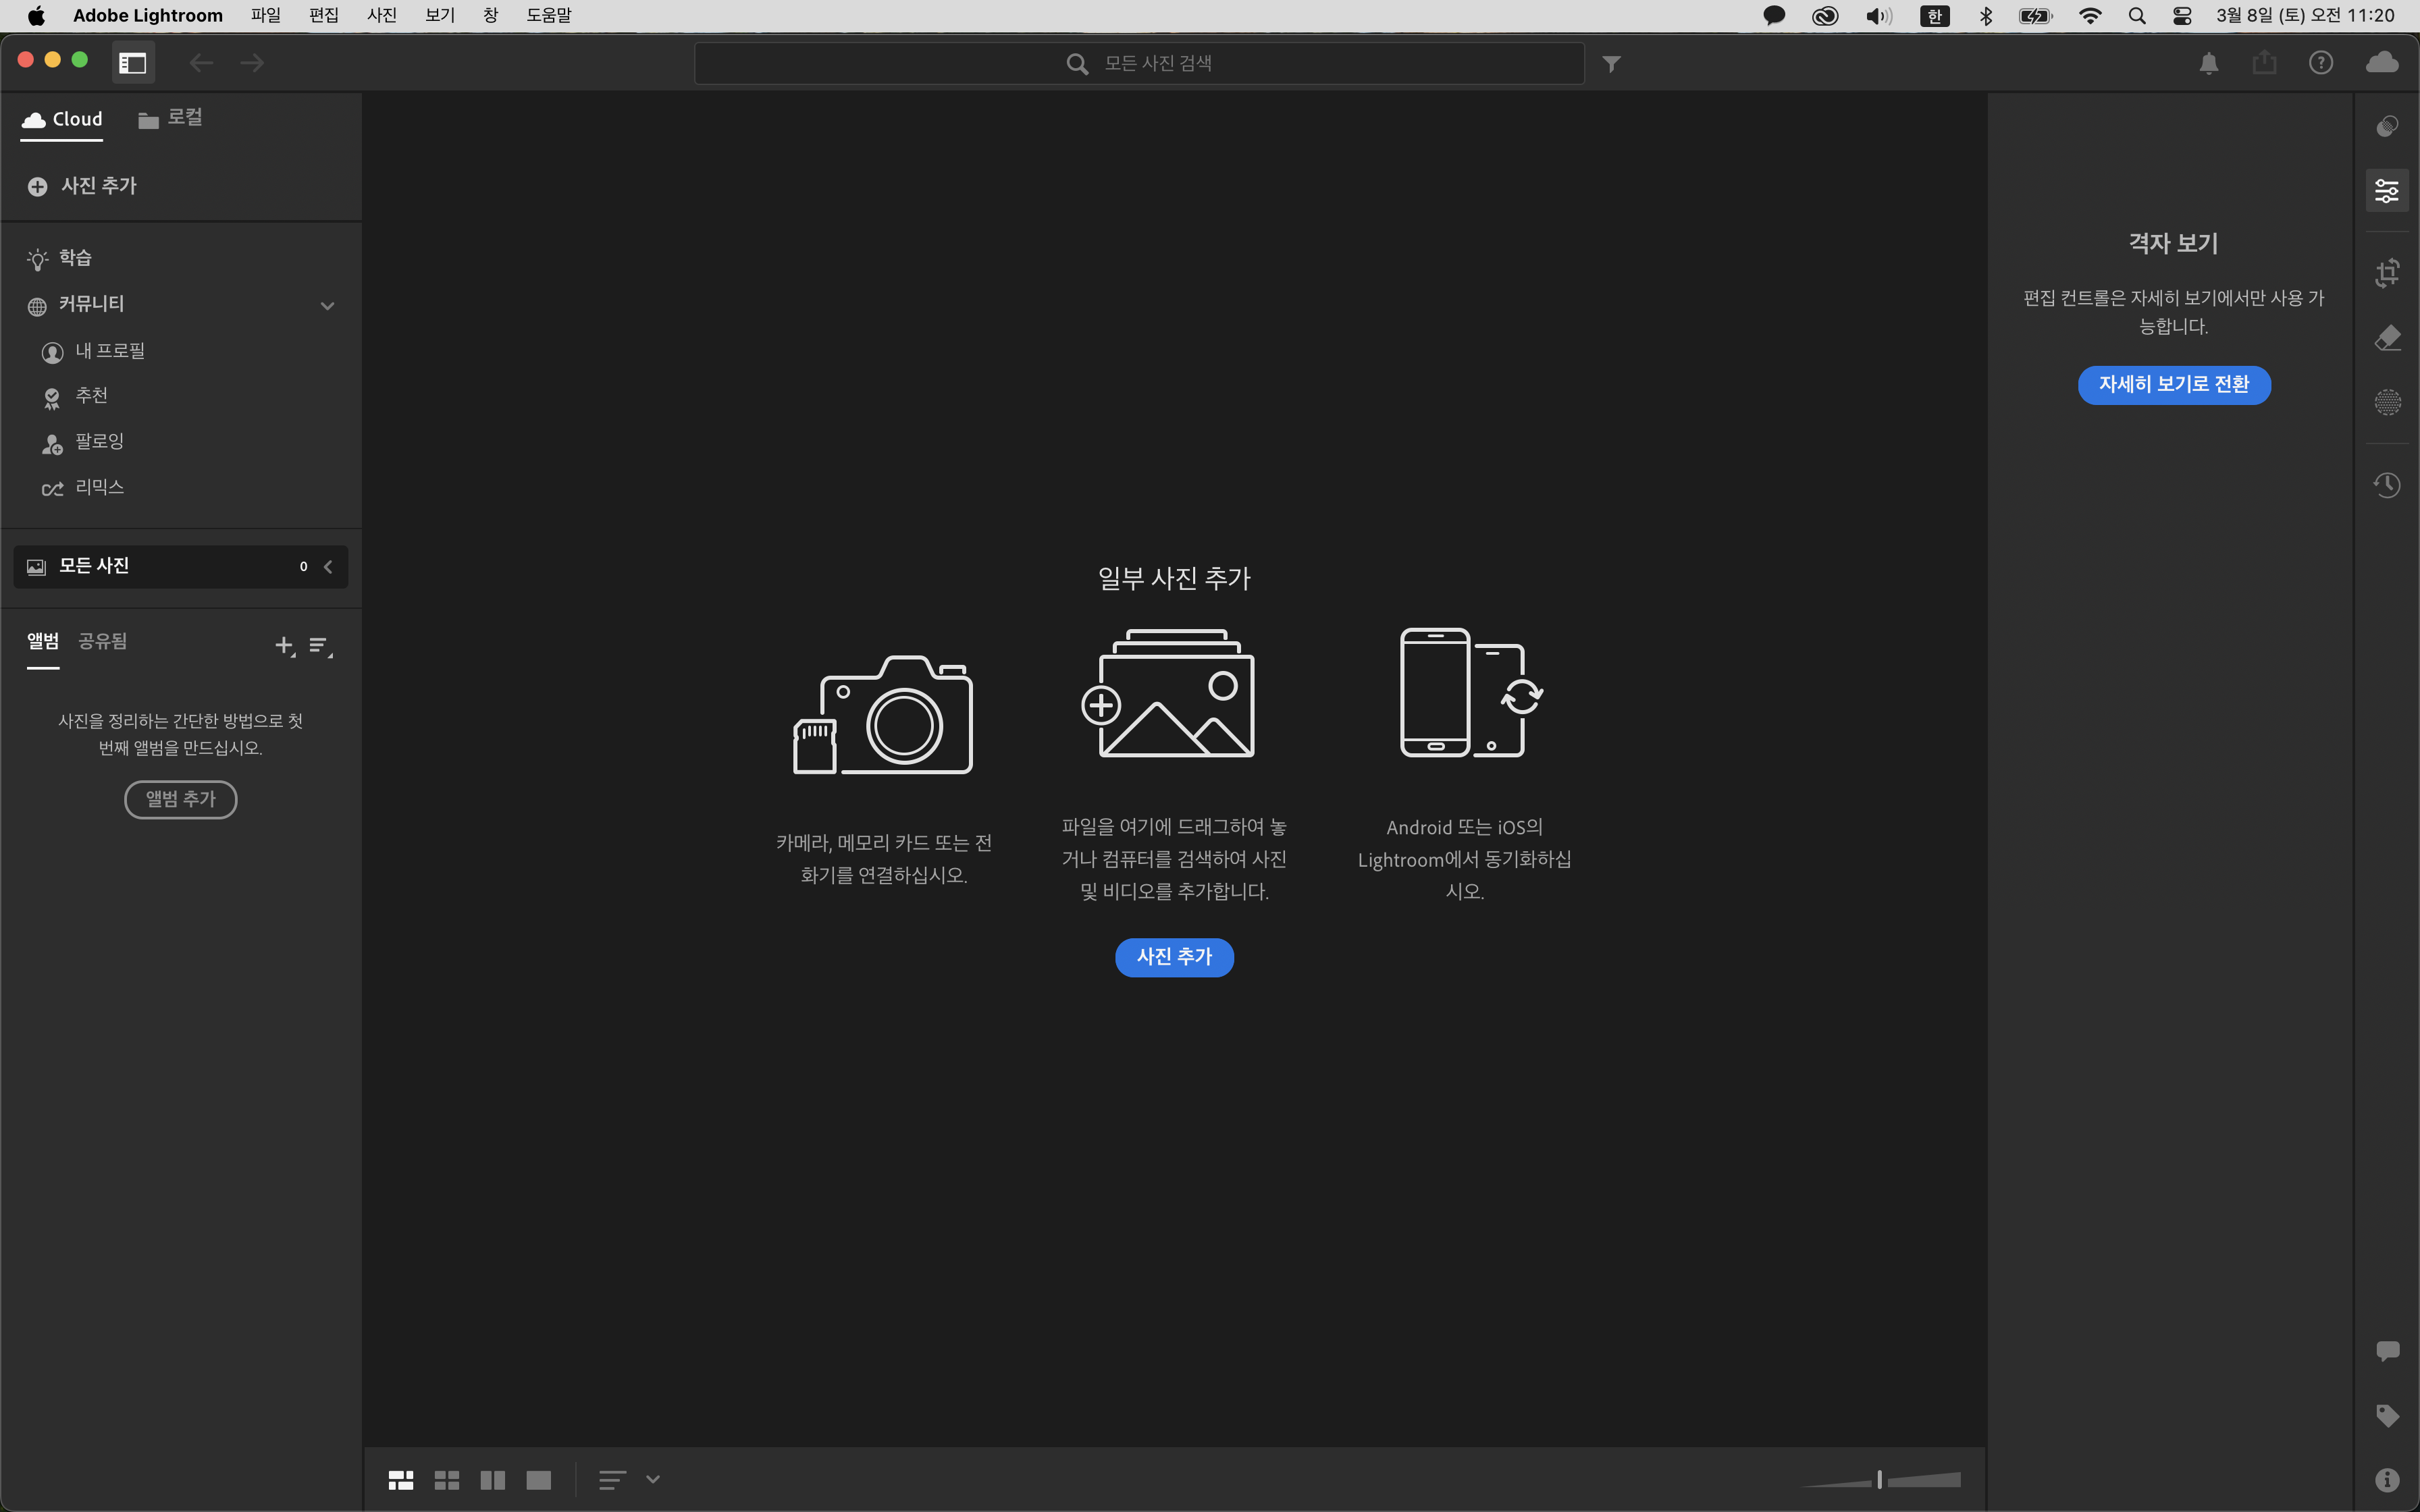This screenshot has height=1512, width=2420.
Task: Open the create album plus dropdown
Action: pyautogui.click(x=285, y=646)
